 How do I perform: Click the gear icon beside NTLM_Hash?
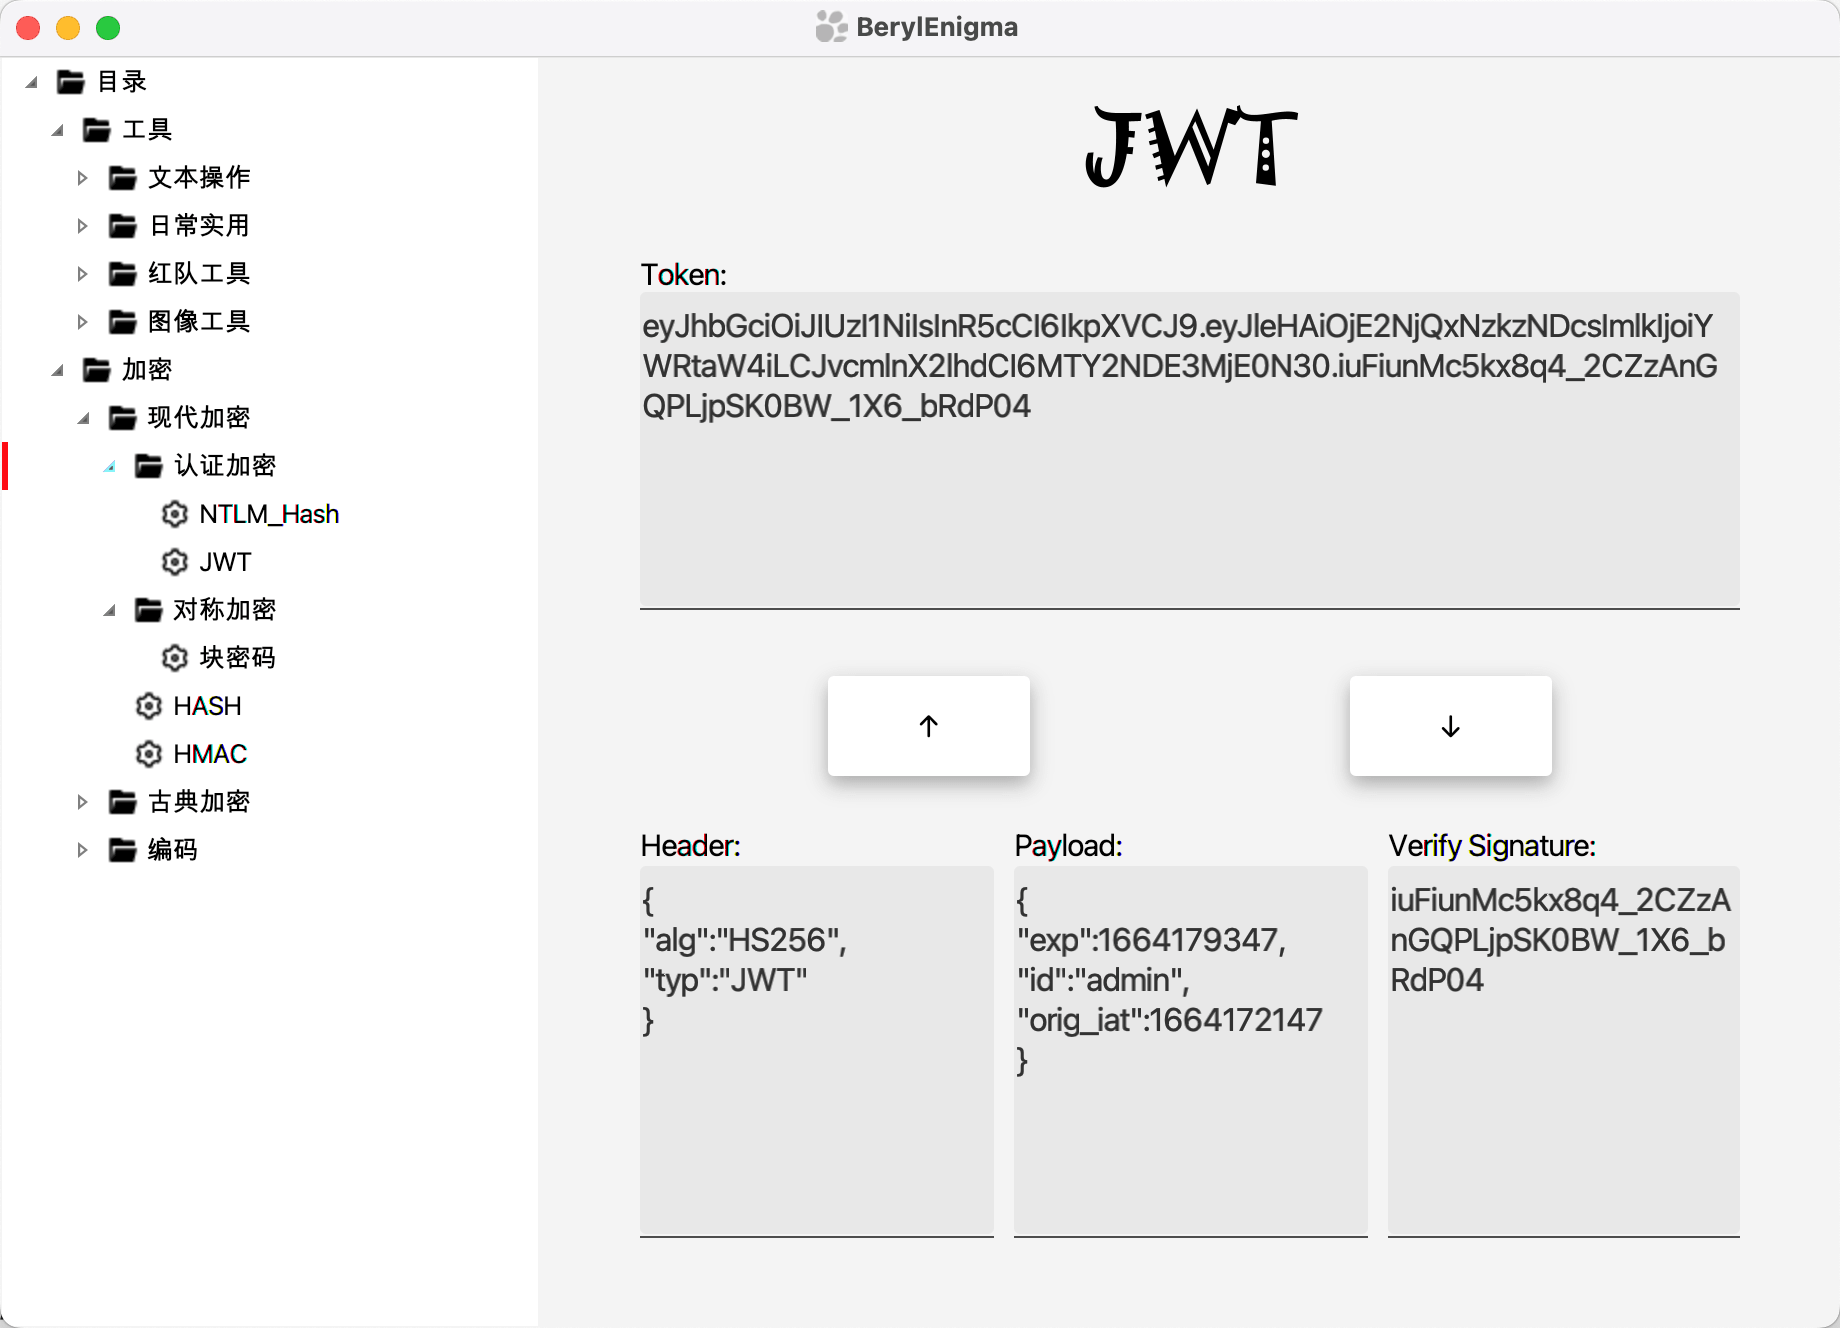pos(175,514)
